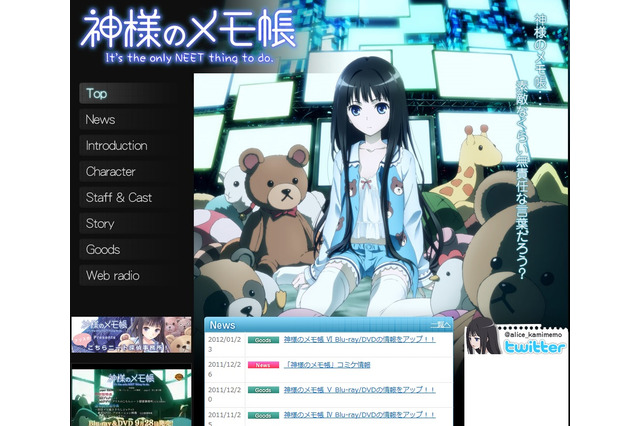This screenshot has height=426, width=640.
Task: Click the 一覧へ link in News header
Action: (x=440, y=325)
